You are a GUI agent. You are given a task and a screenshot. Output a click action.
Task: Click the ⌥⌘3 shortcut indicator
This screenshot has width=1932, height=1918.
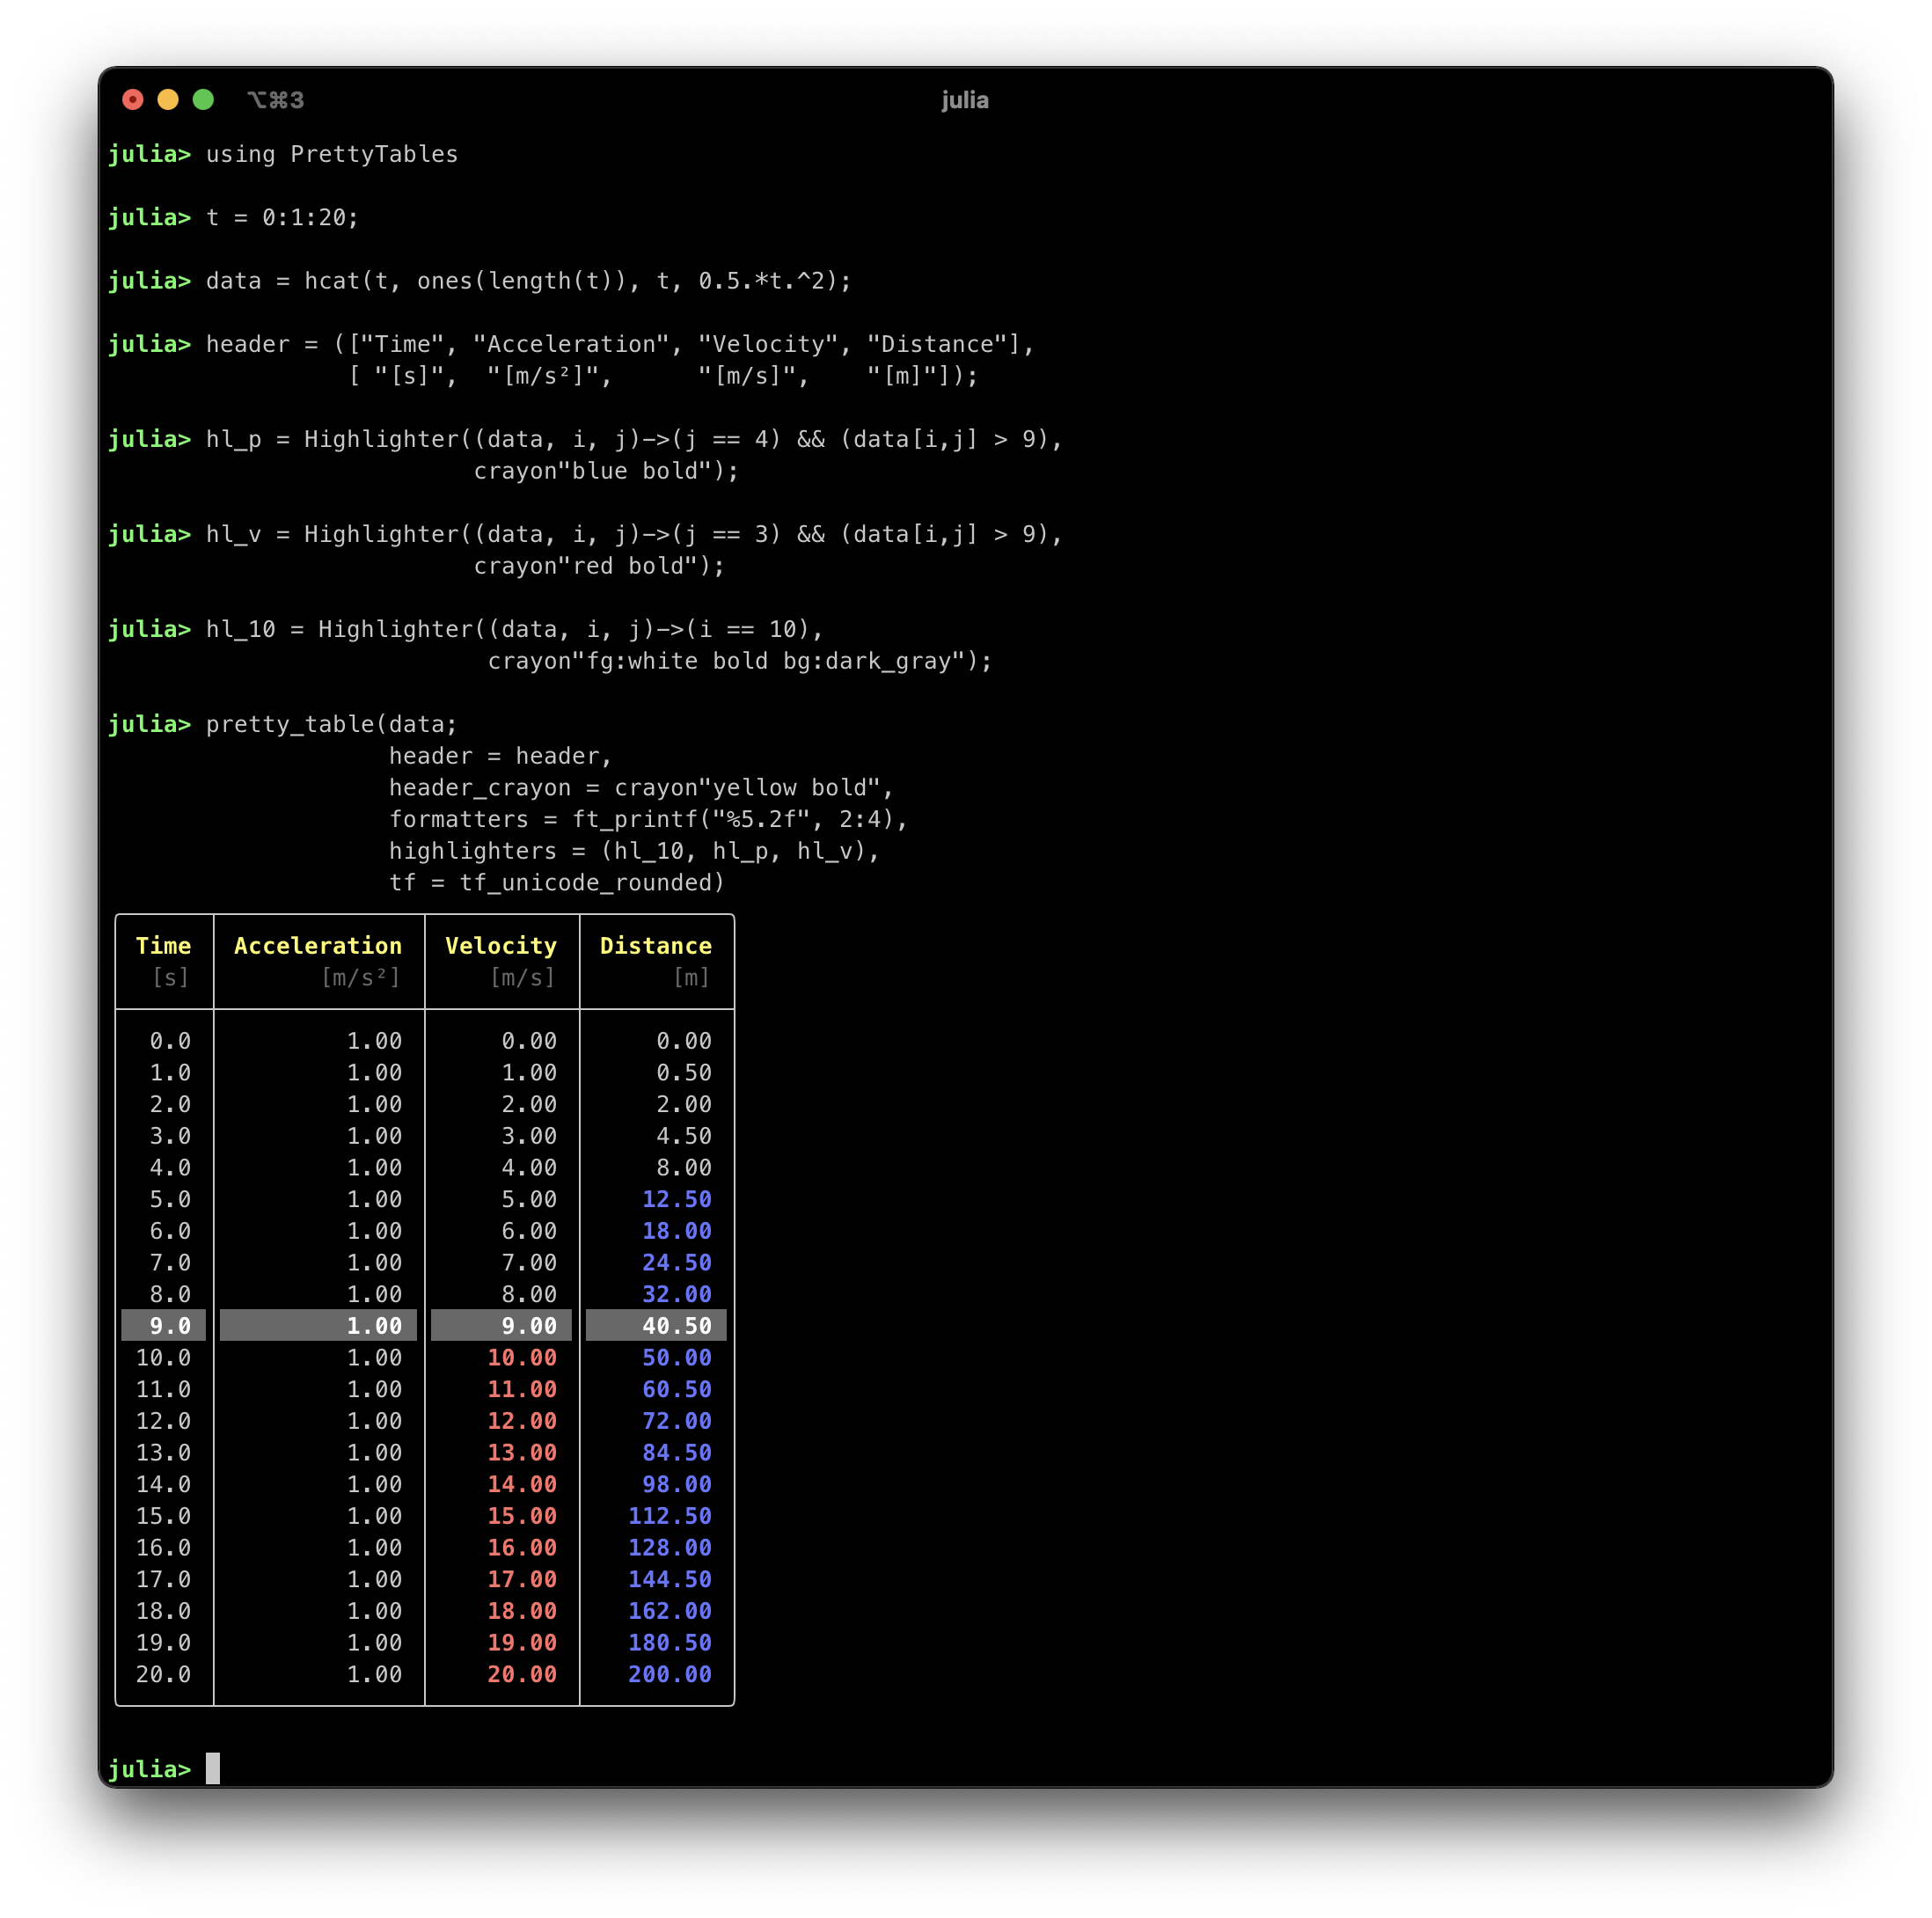[x=275, y=100]
